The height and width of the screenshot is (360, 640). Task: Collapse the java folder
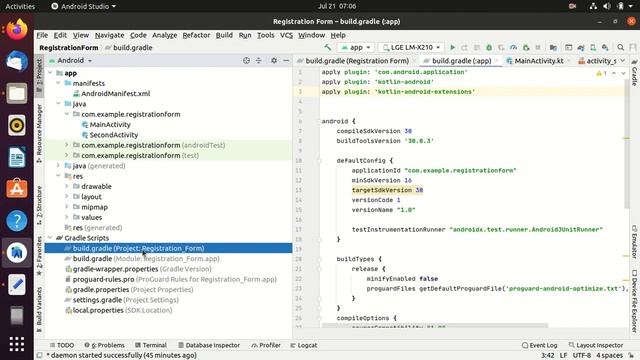pos(58,104)
